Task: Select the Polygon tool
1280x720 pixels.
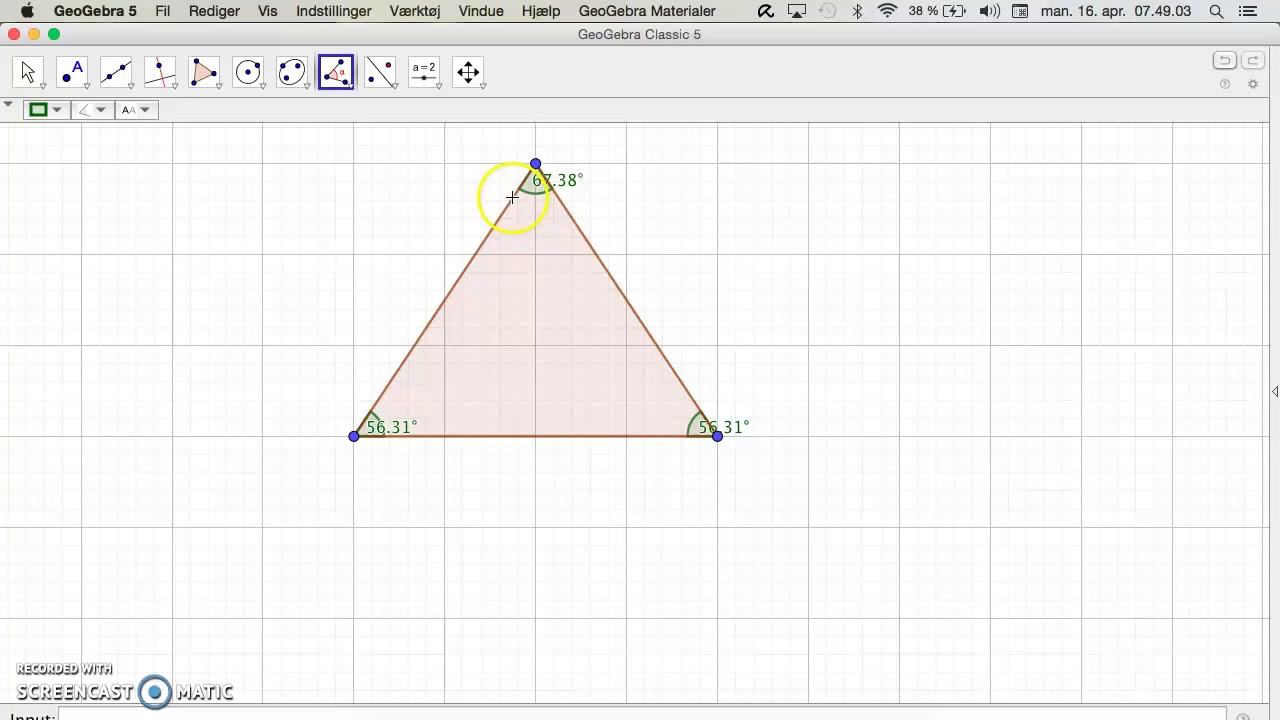Action: pos(204,72)
